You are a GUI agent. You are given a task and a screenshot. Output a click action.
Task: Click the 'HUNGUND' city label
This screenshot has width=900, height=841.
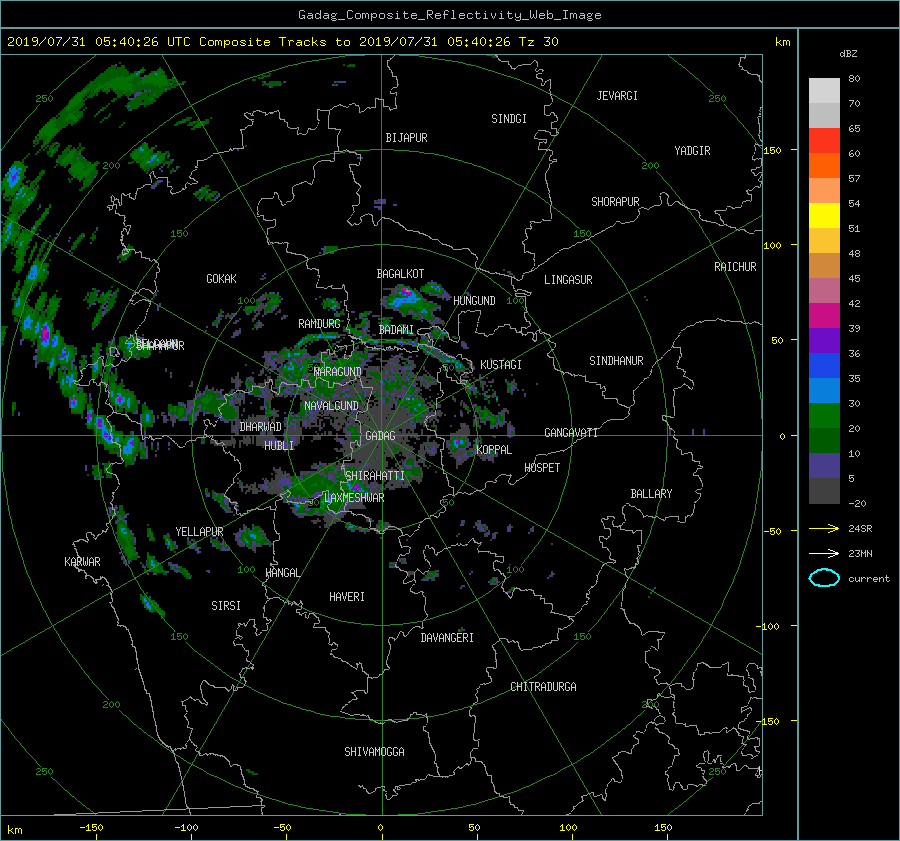point(474,301)
